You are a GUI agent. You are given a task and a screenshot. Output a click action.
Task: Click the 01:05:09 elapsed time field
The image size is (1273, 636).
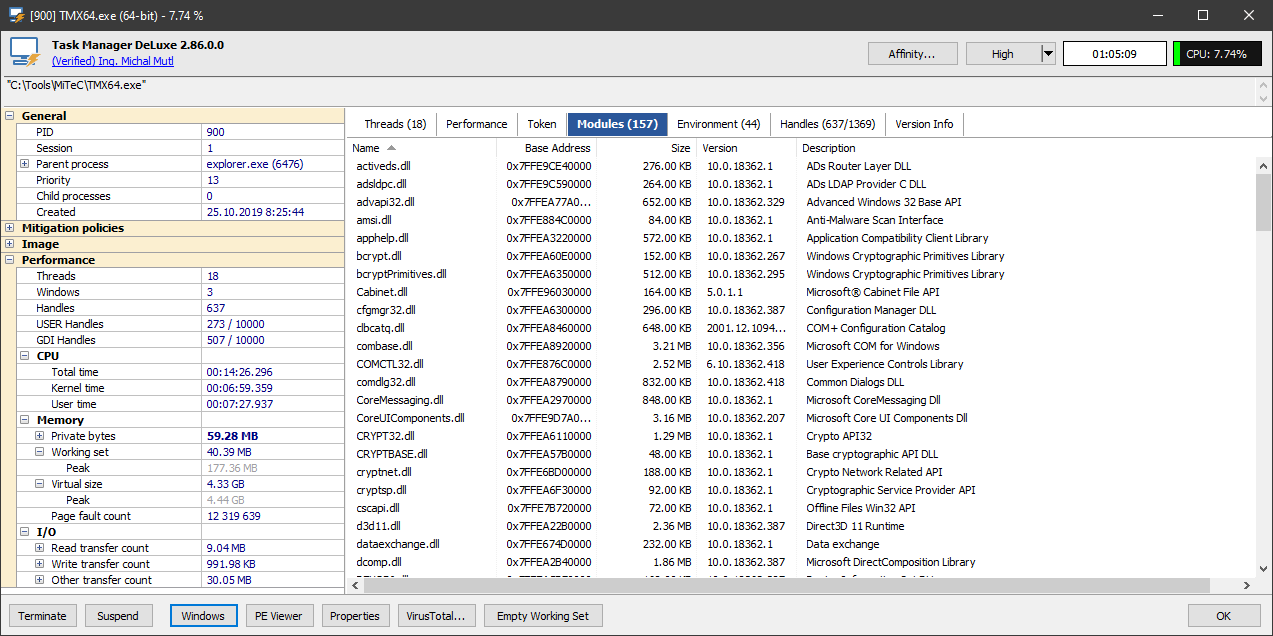pos(1114,54)
